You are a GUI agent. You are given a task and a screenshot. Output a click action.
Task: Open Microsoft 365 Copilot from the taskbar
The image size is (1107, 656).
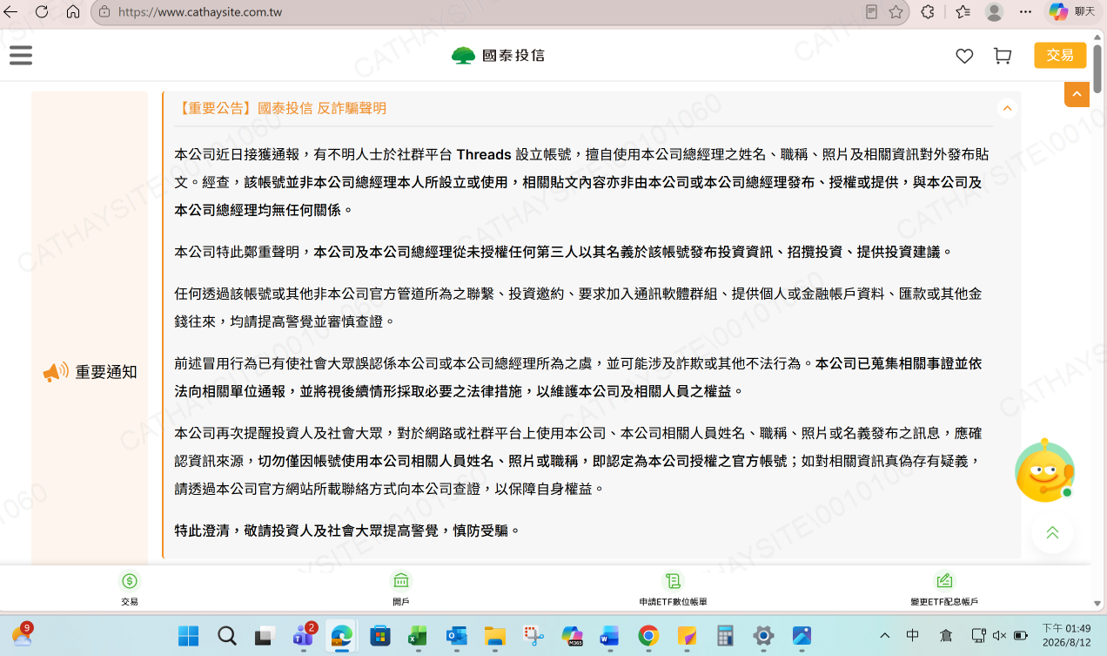click(572, 636)
